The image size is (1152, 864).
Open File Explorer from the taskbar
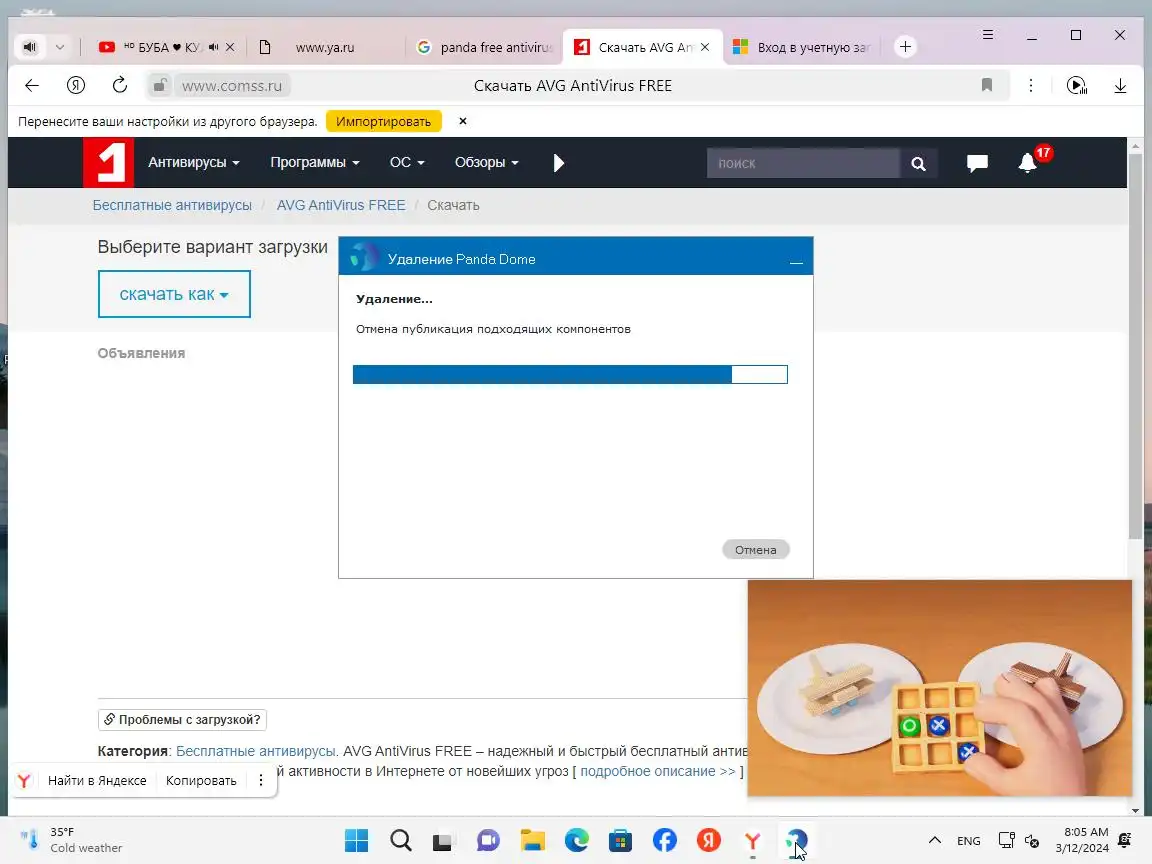pos(533,840)
